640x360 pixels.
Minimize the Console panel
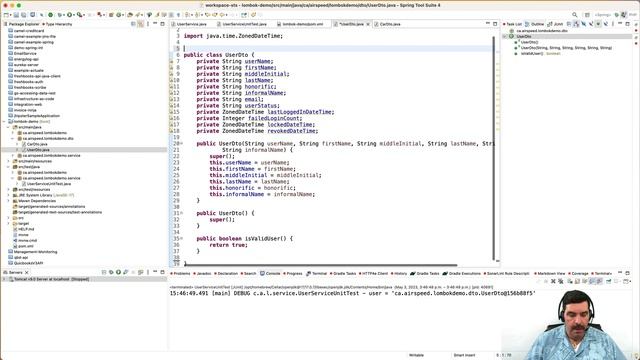(620, 272)
